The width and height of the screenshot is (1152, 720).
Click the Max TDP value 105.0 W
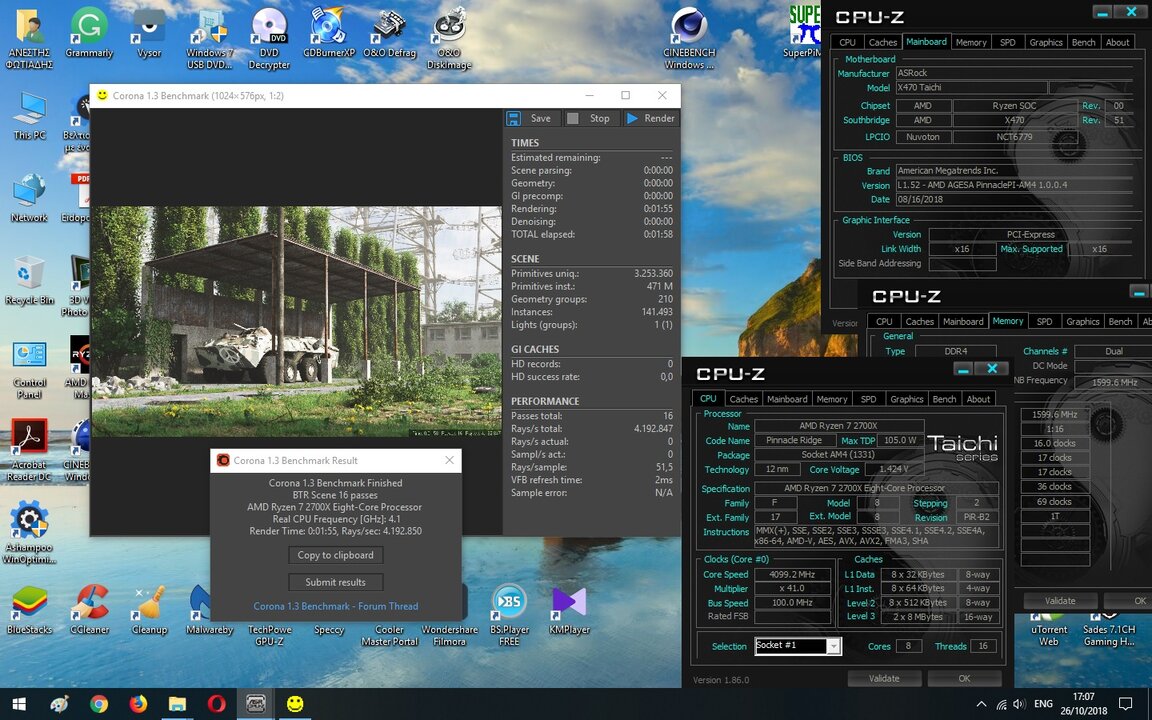click(901, 440)
